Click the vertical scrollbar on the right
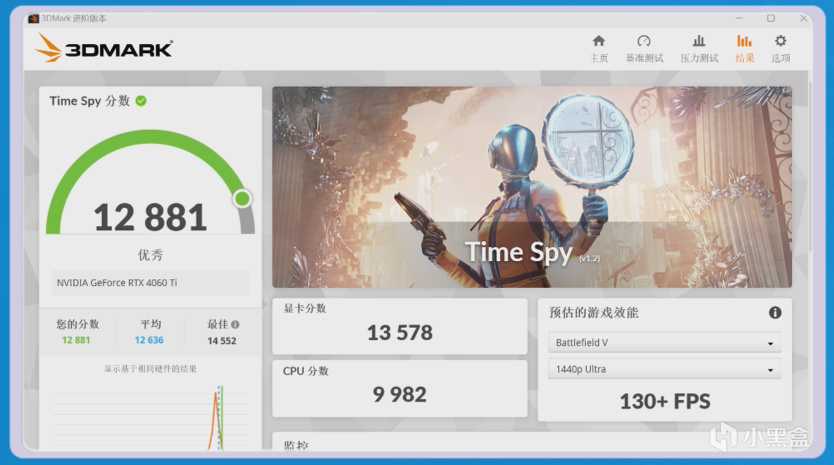This screenshot has height=465, width=834. (x=810, y=165)
